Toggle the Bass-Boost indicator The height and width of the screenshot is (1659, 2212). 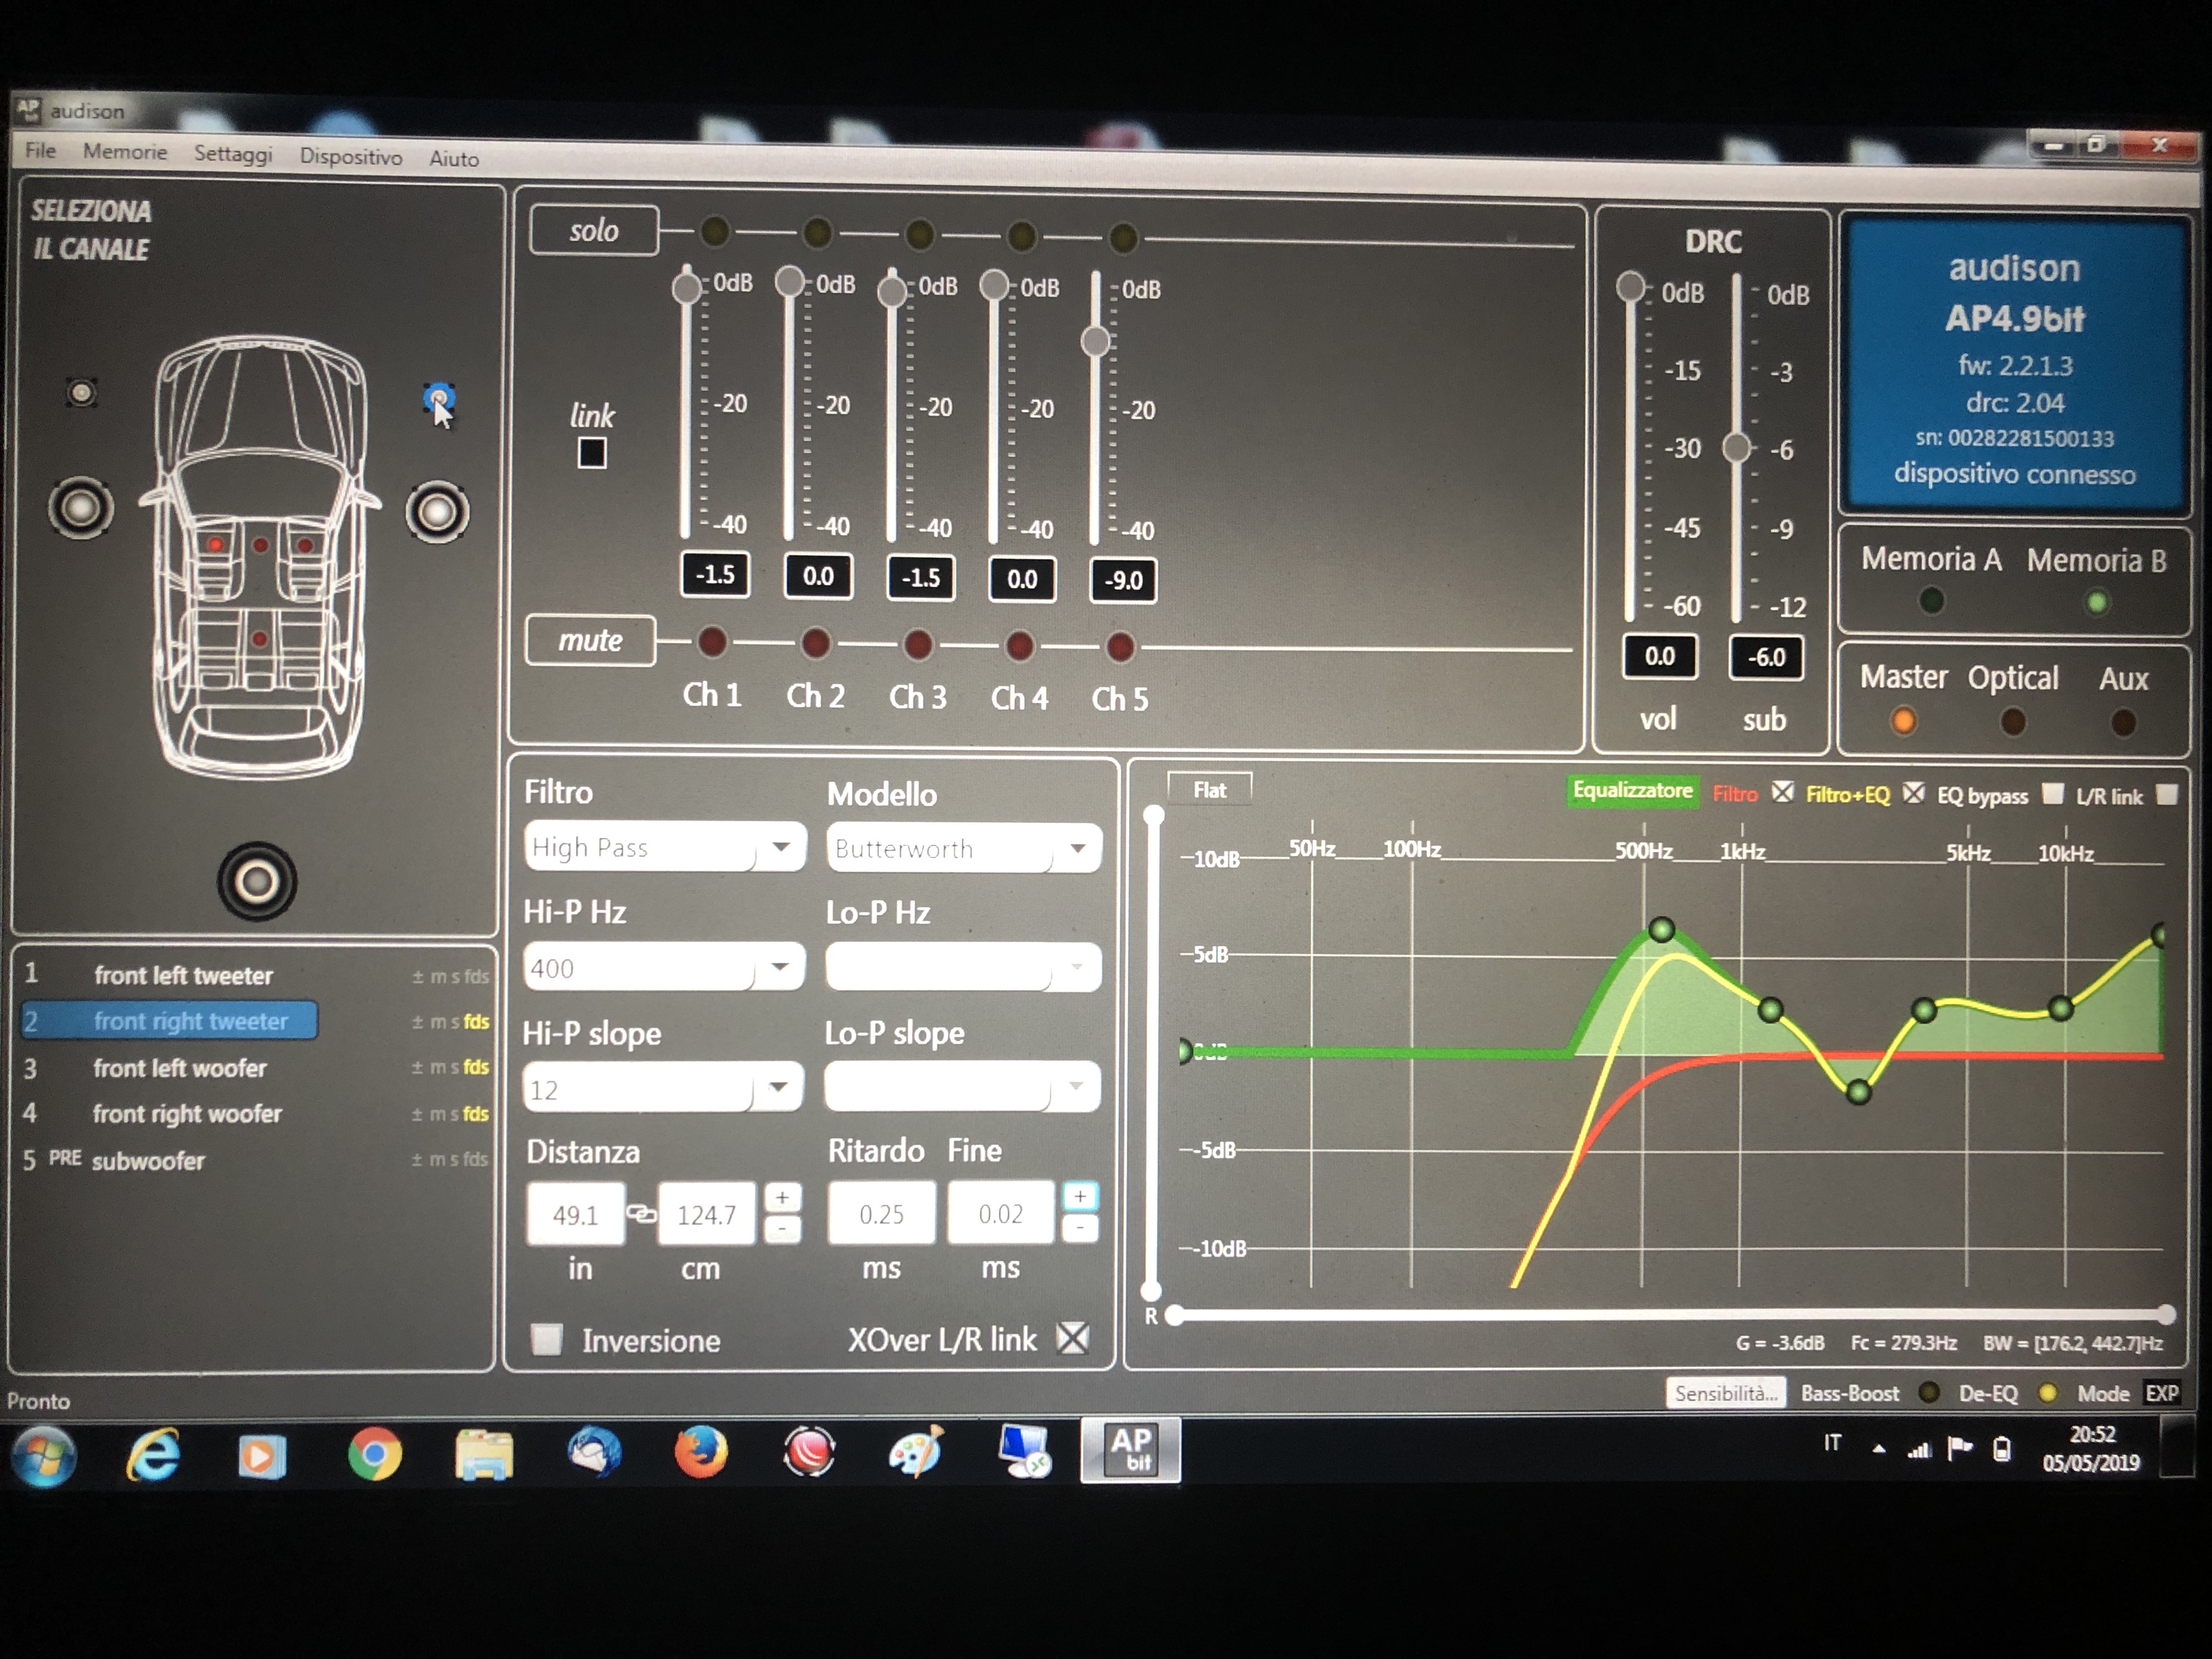tap(1929, 1393)
